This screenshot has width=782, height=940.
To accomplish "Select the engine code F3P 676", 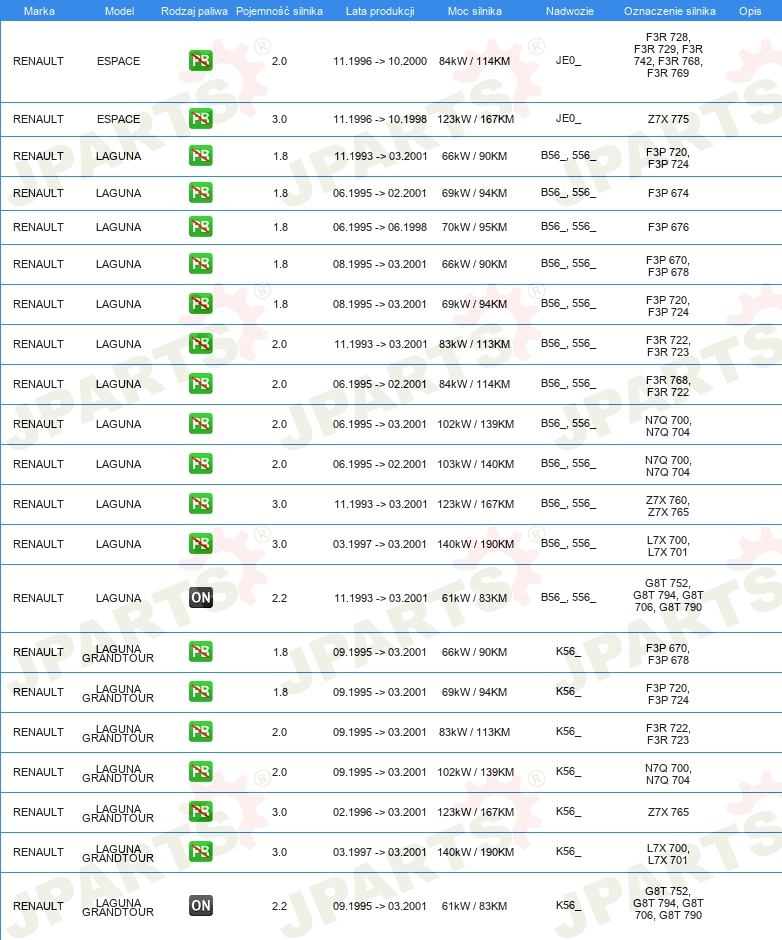I will [668, 227].
